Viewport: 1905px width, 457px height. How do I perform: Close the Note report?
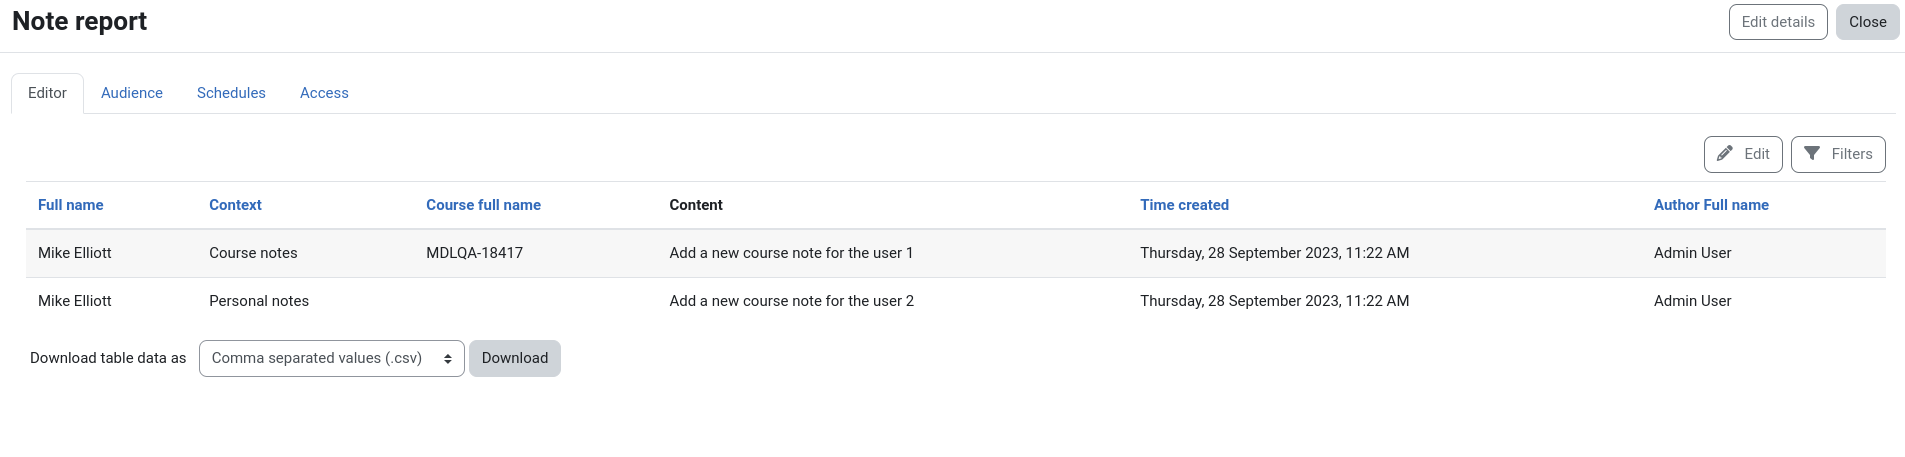1867,22
